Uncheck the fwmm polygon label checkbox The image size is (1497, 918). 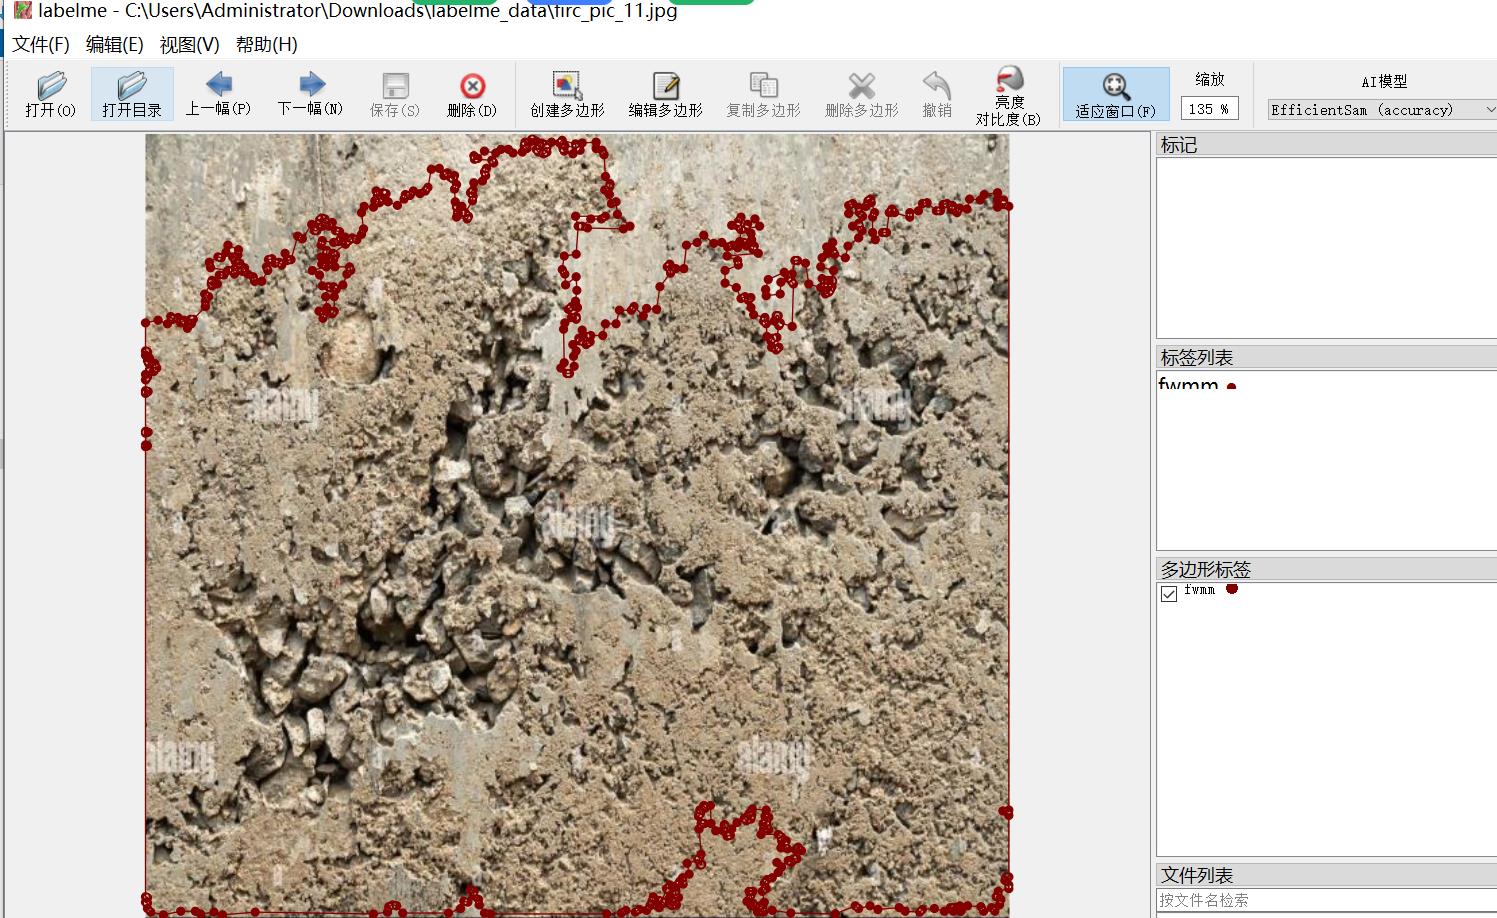point(1169,594)
